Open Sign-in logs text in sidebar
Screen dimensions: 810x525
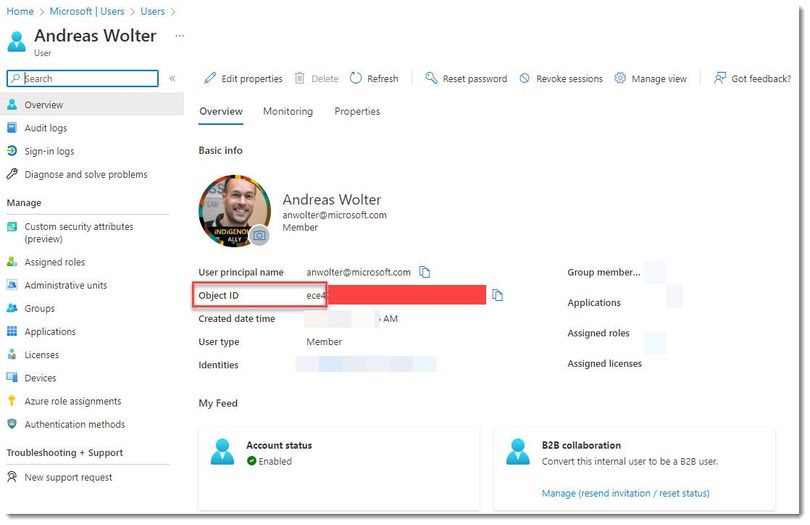pyautogui.click(x=49, y=151)
